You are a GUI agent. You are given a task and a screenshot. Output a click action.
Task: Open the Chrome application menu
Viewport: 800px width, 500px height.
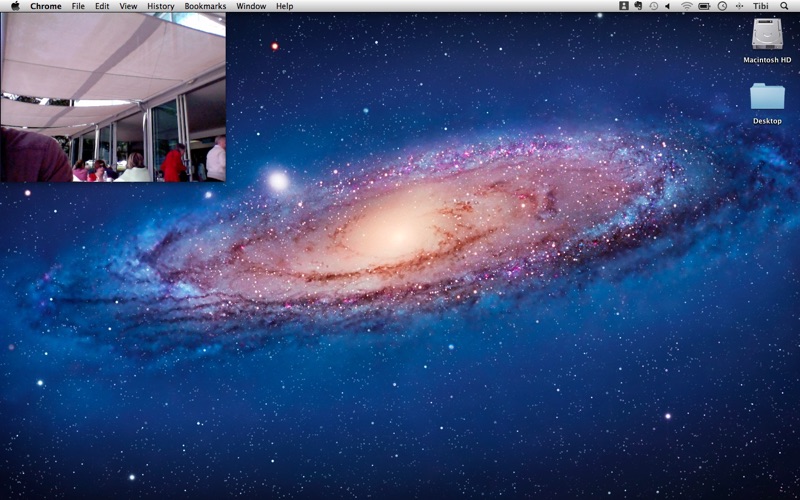click(x=46, y=6)
